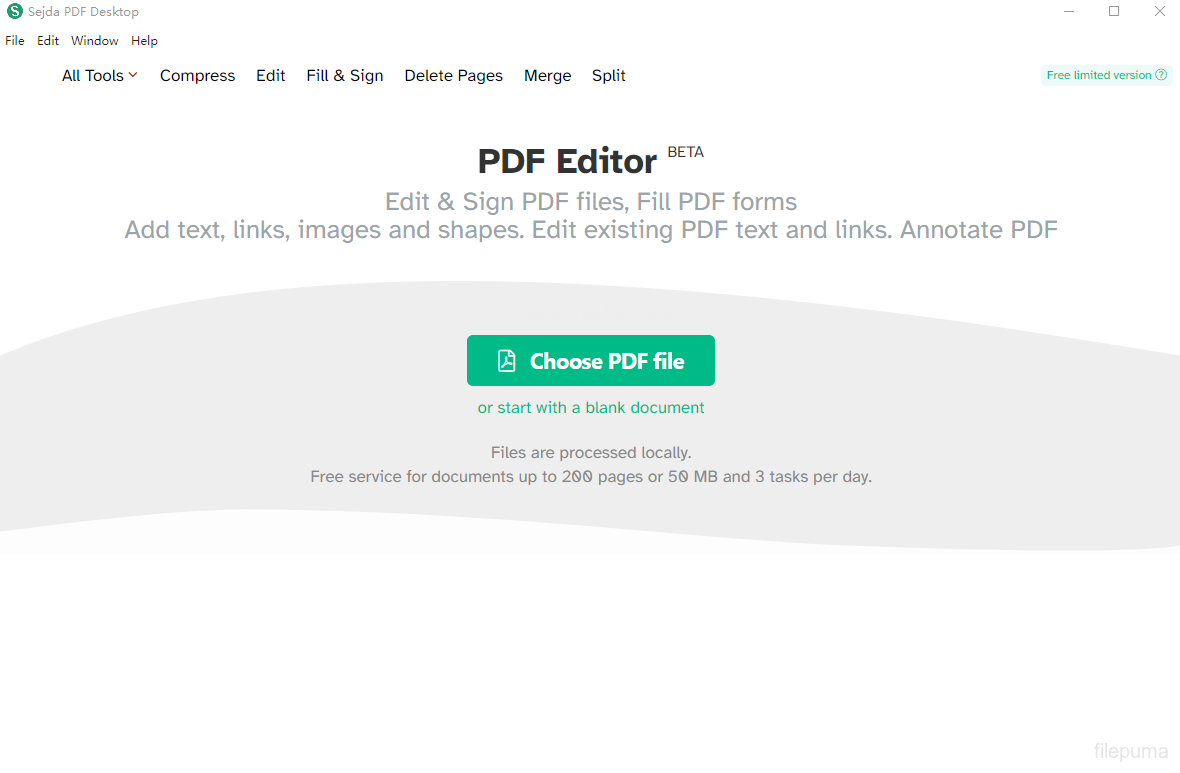1180x773 pixels.
Task: Select the Compress tool in the toolbar
Action: click(x=197, y=76)
